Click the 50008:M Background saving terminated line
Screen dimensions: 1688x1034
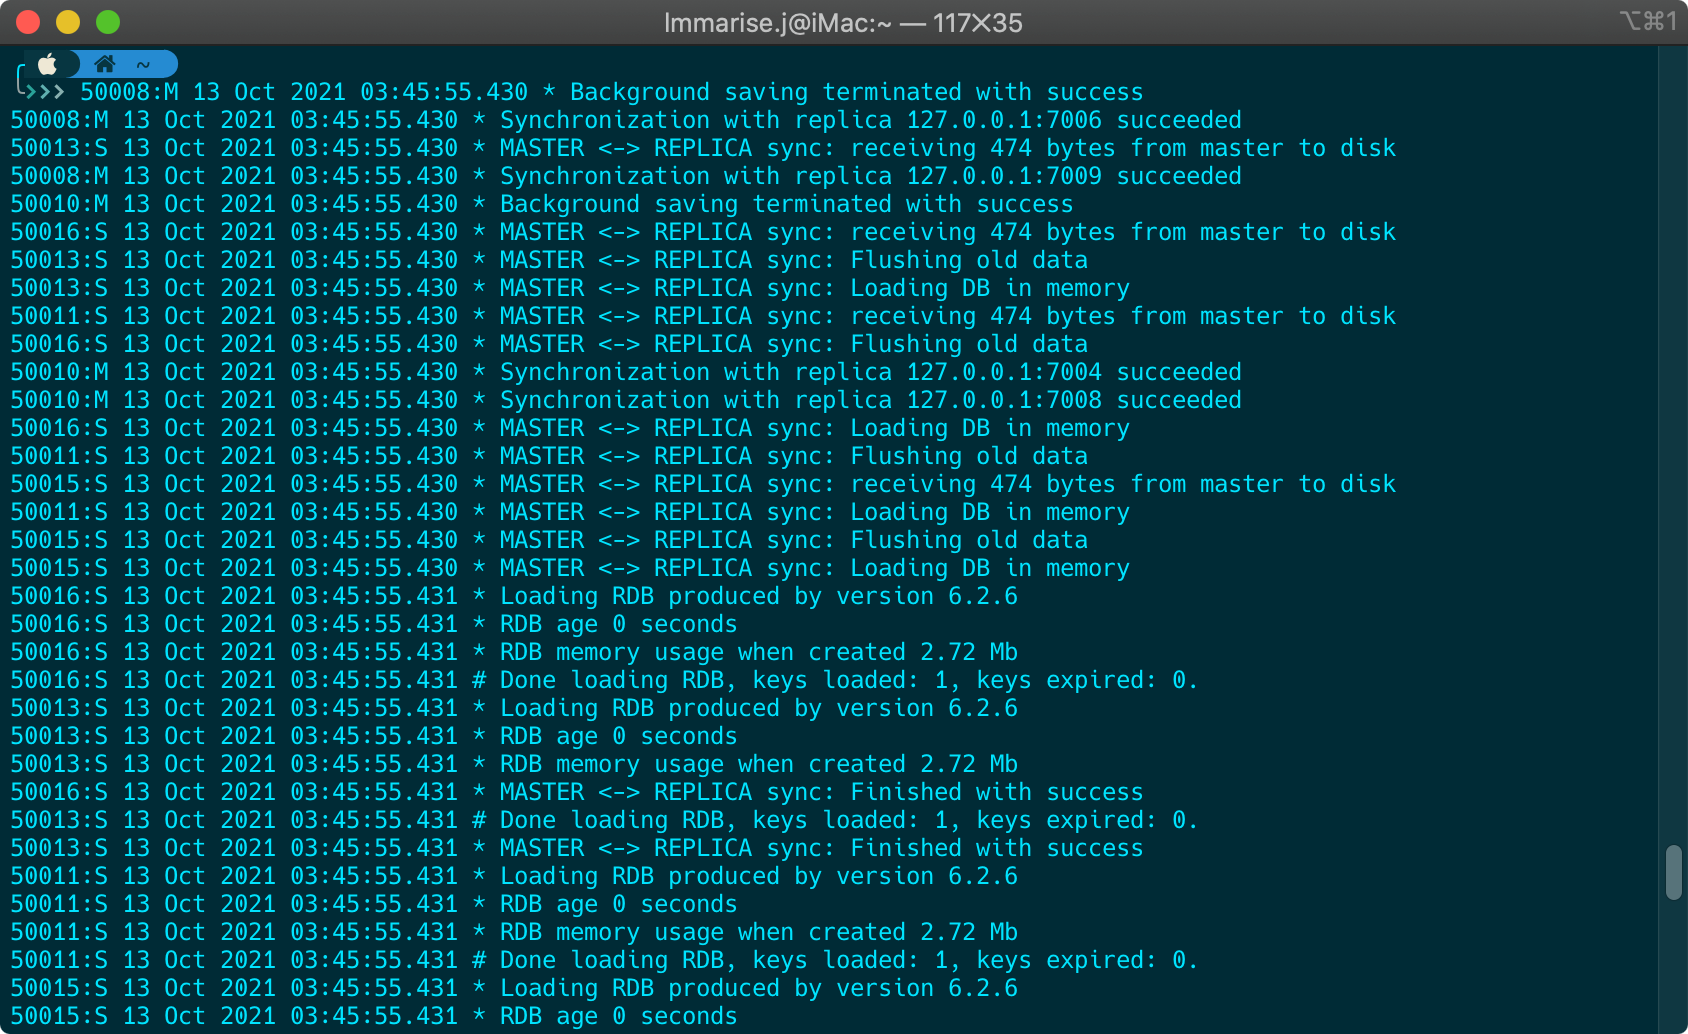[612, 92]
